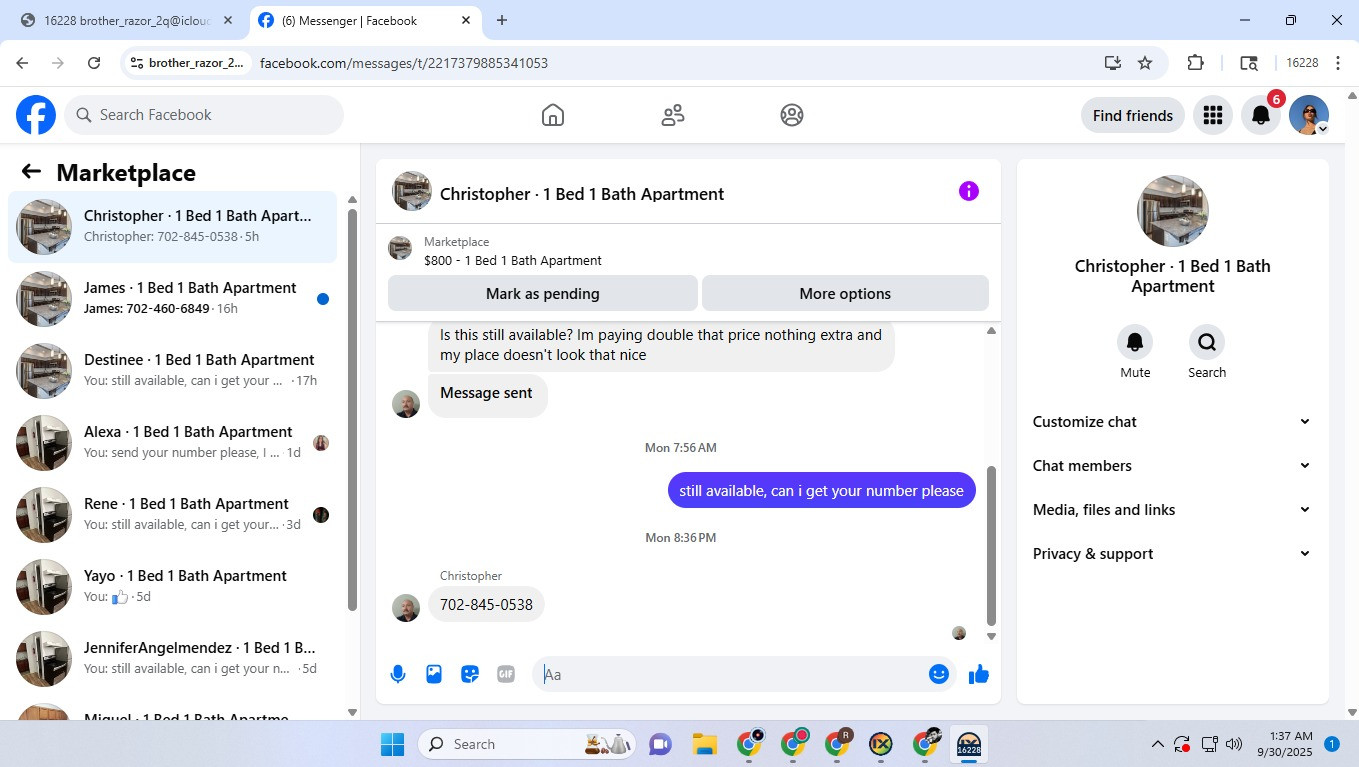This screenshot has height=767, width=1359.
Task: Click Christopher's avatar beside phone number message
Action: [x=406, y=608]
